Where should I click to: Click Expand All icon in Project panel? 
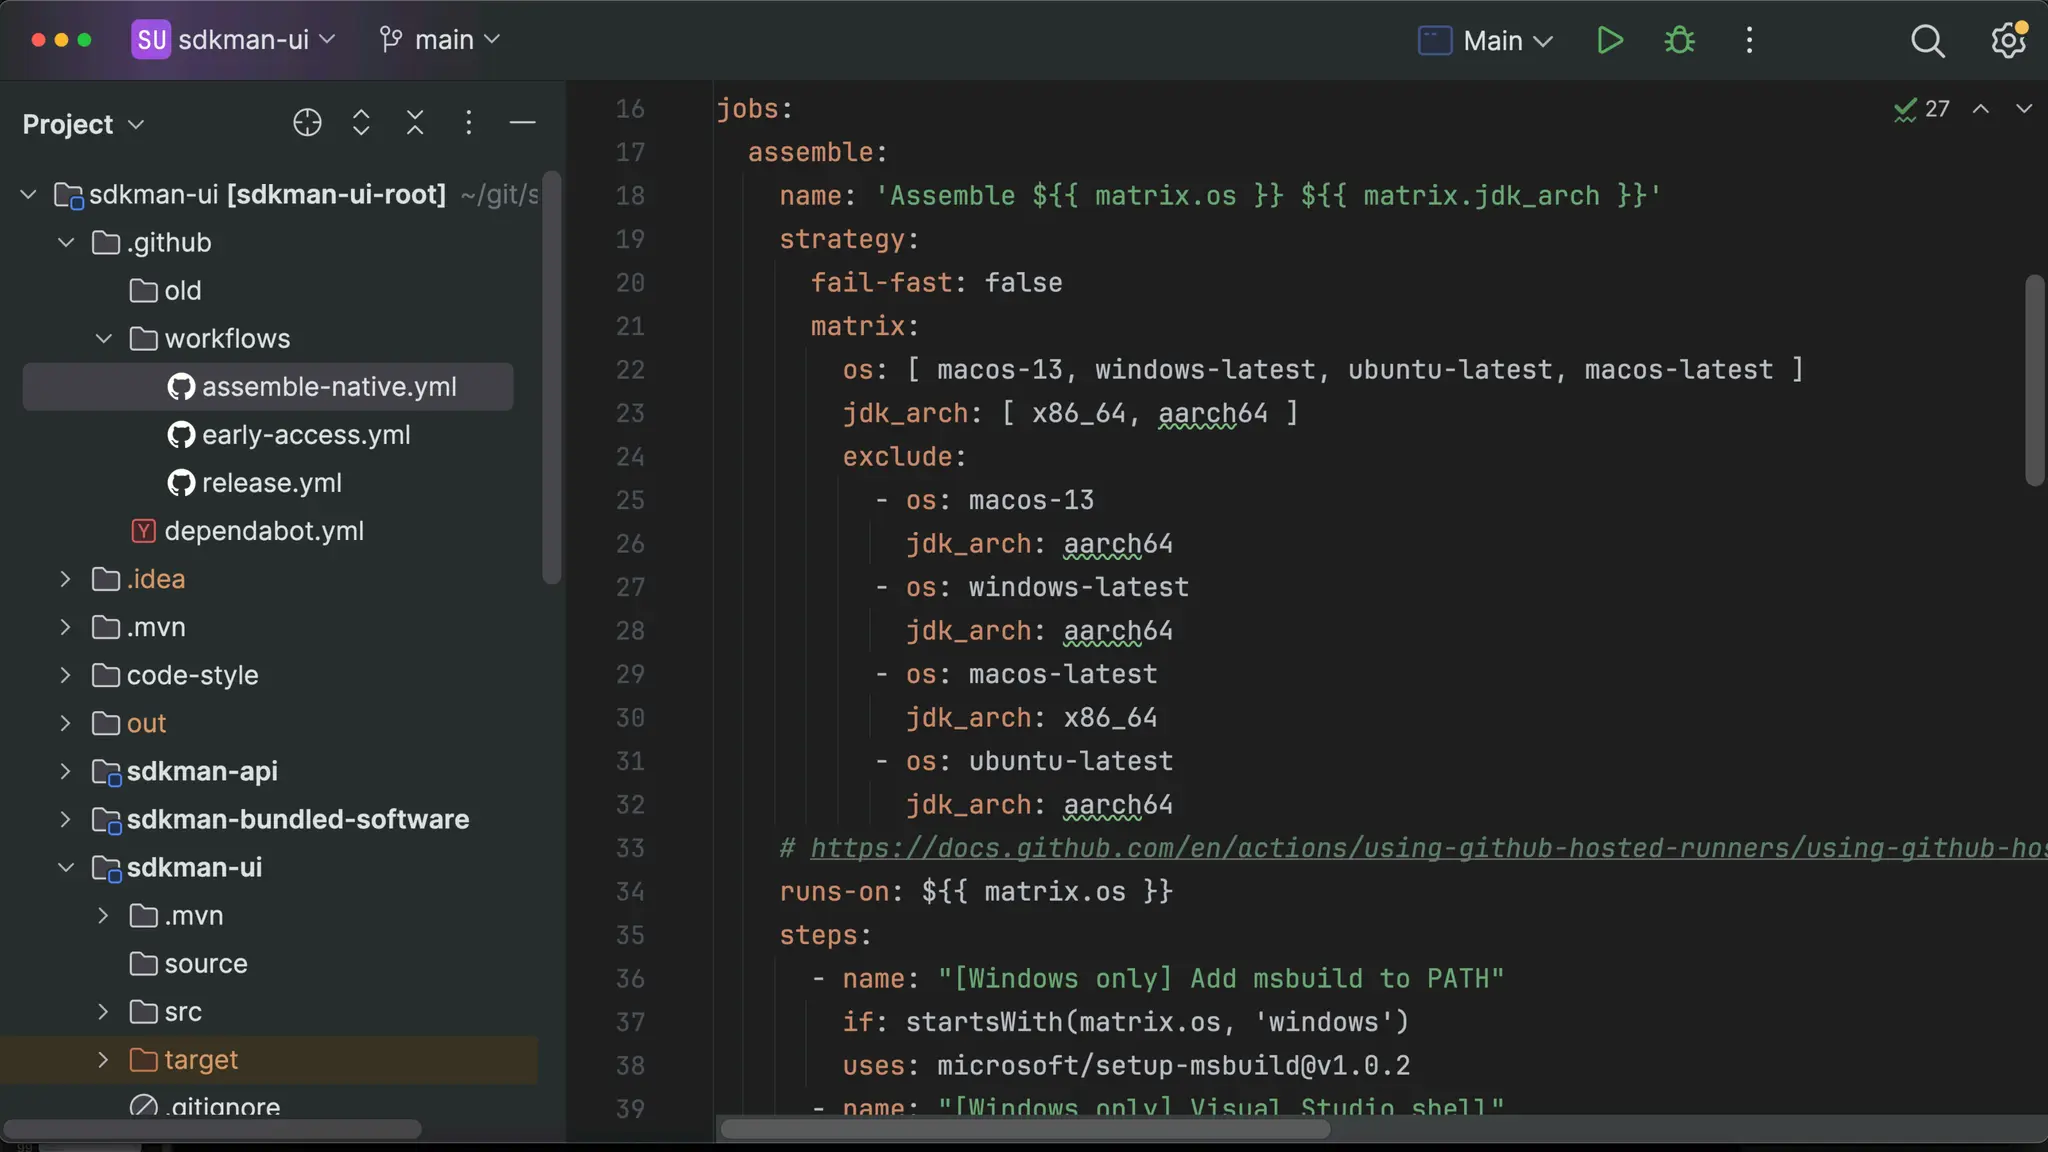tap(361, 123)
